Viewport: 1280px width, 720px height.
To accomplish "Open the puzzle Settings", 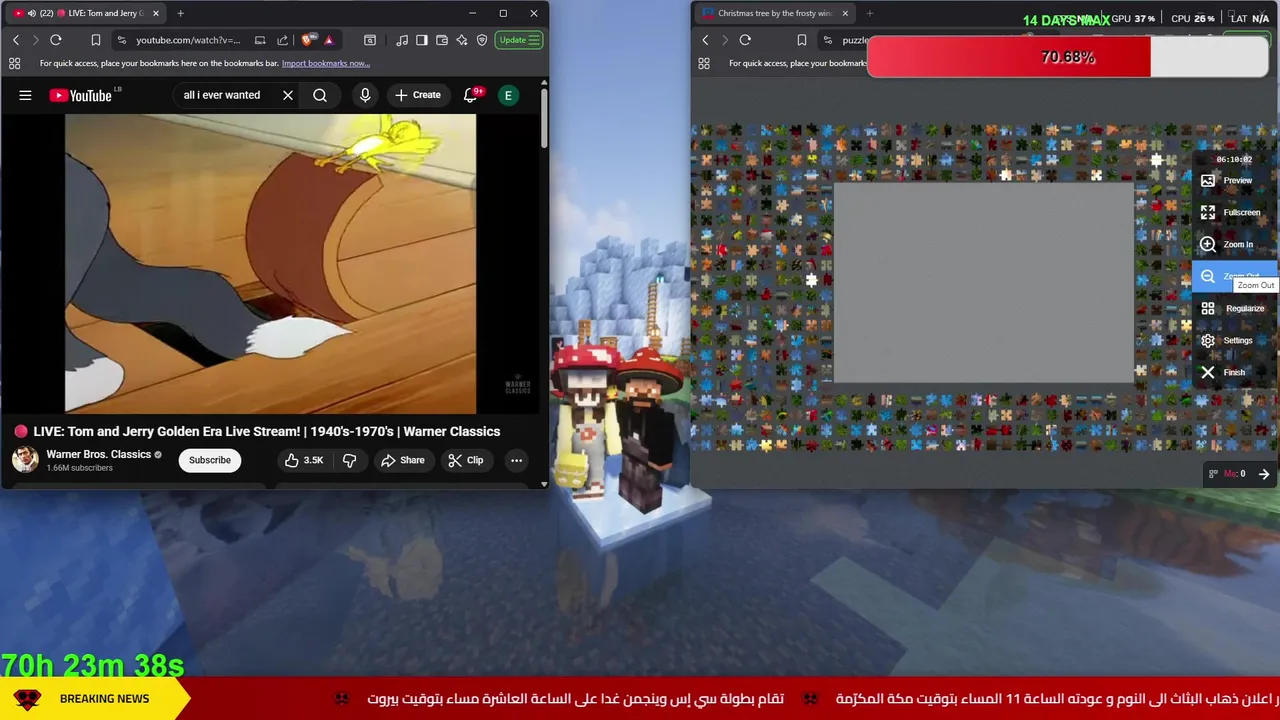I will pyautogui.click(x=1228, y=340).
